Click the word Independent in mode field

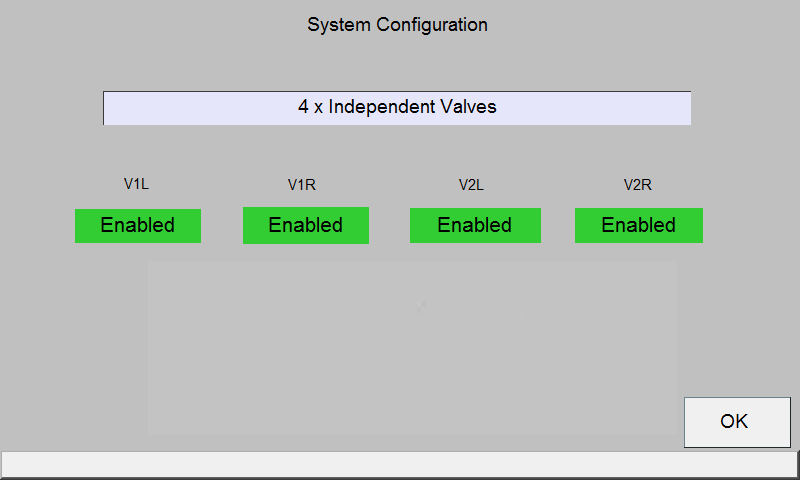click(x=382, y=107)
